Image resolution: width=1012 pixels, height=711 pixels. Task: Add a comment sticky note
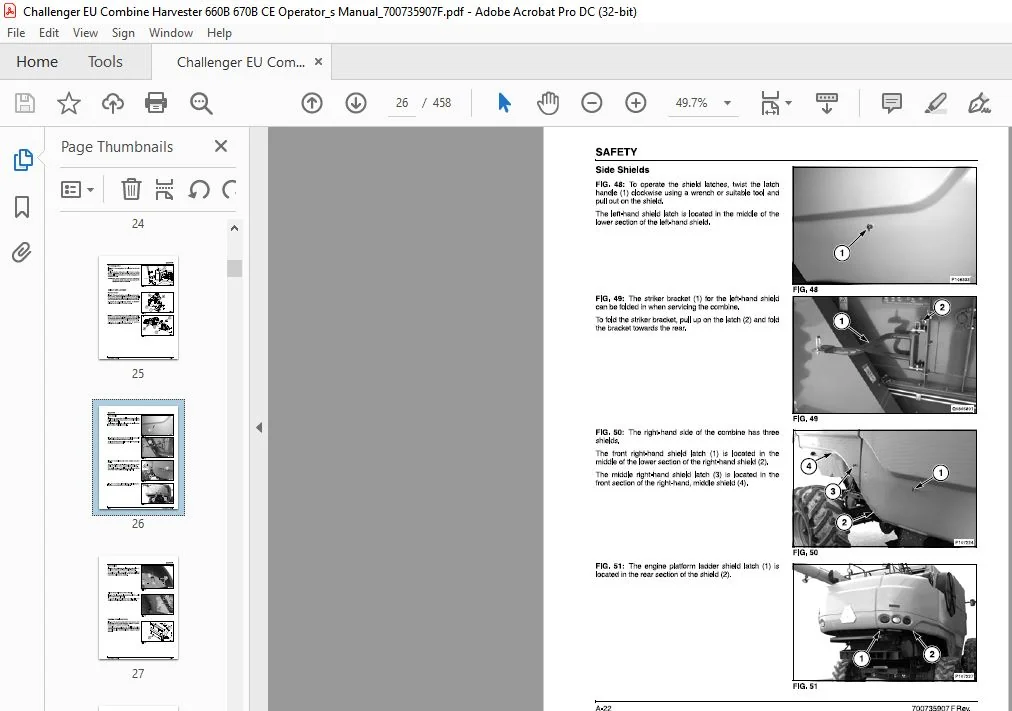891,103
